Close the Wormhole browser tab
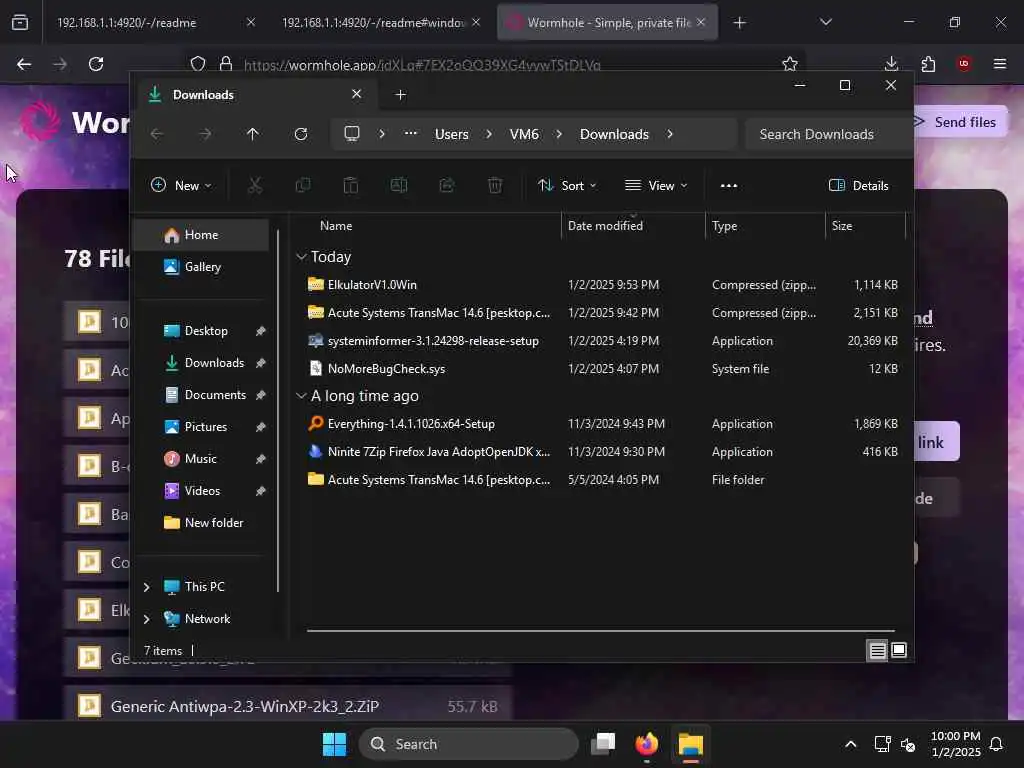The image size is (1024, 768). (701, 23)
